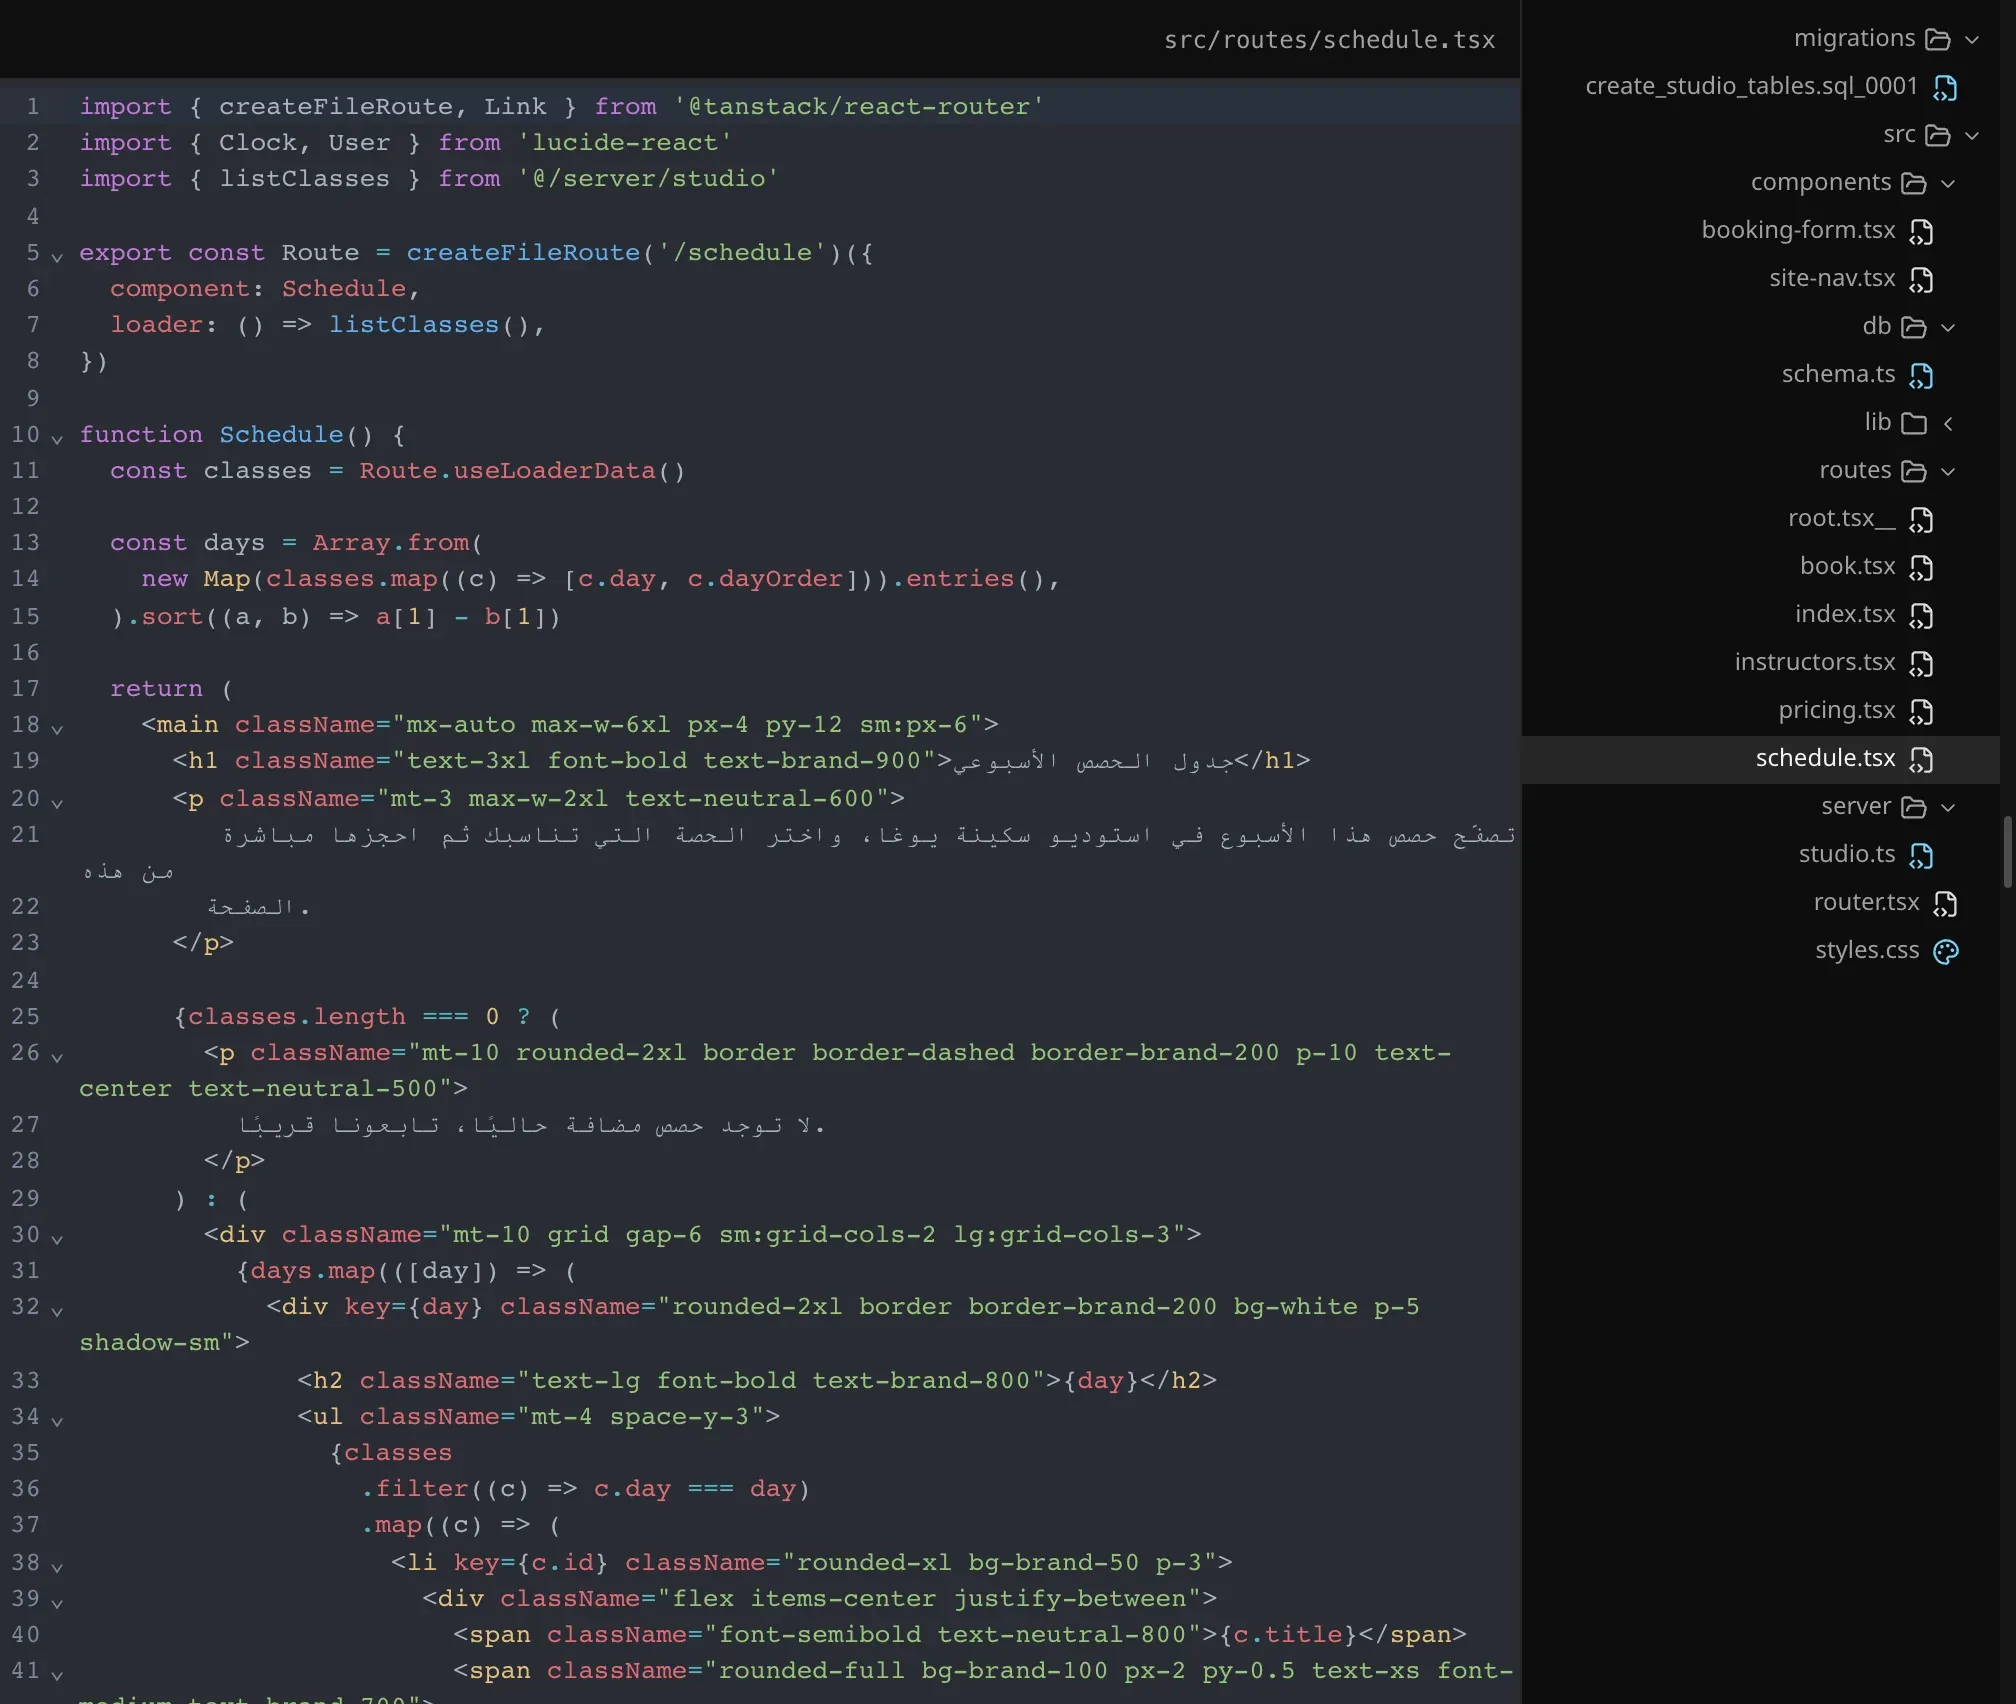Collapse the routes folder chevron
The image size is (2016, 1704).
coord(1948,471)
